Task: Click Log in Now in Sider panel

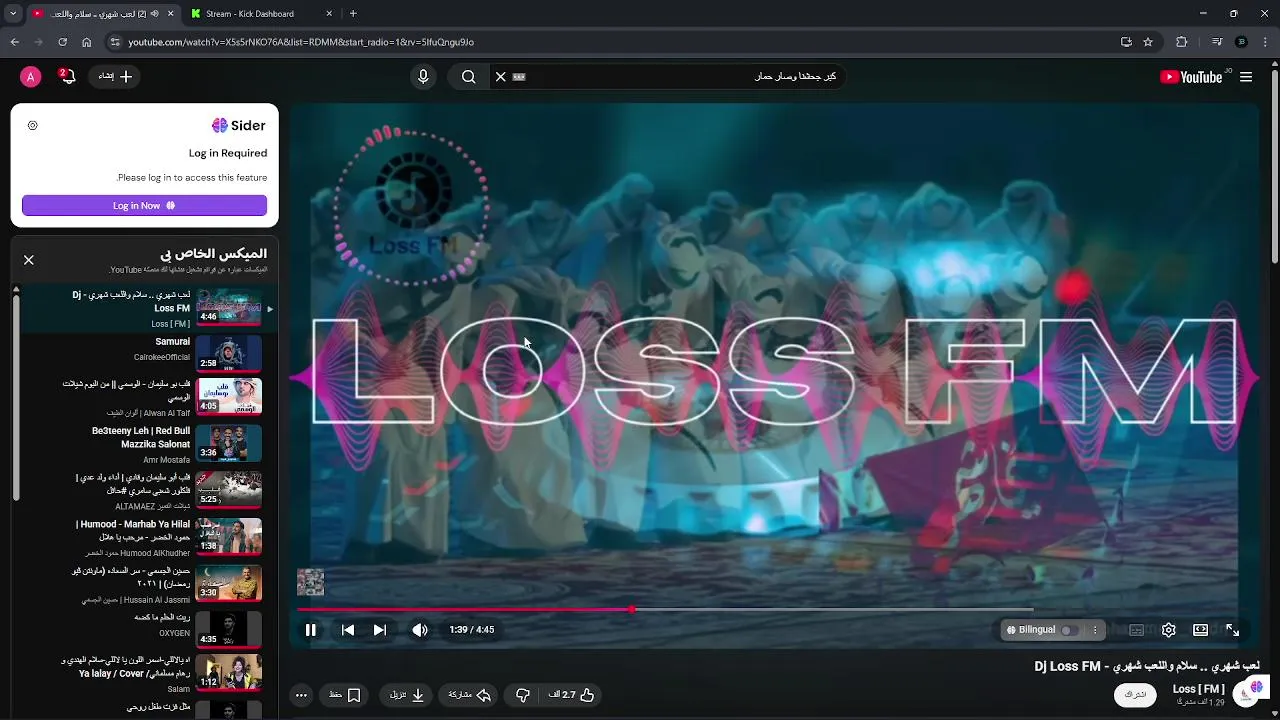Action: (144, 205)
